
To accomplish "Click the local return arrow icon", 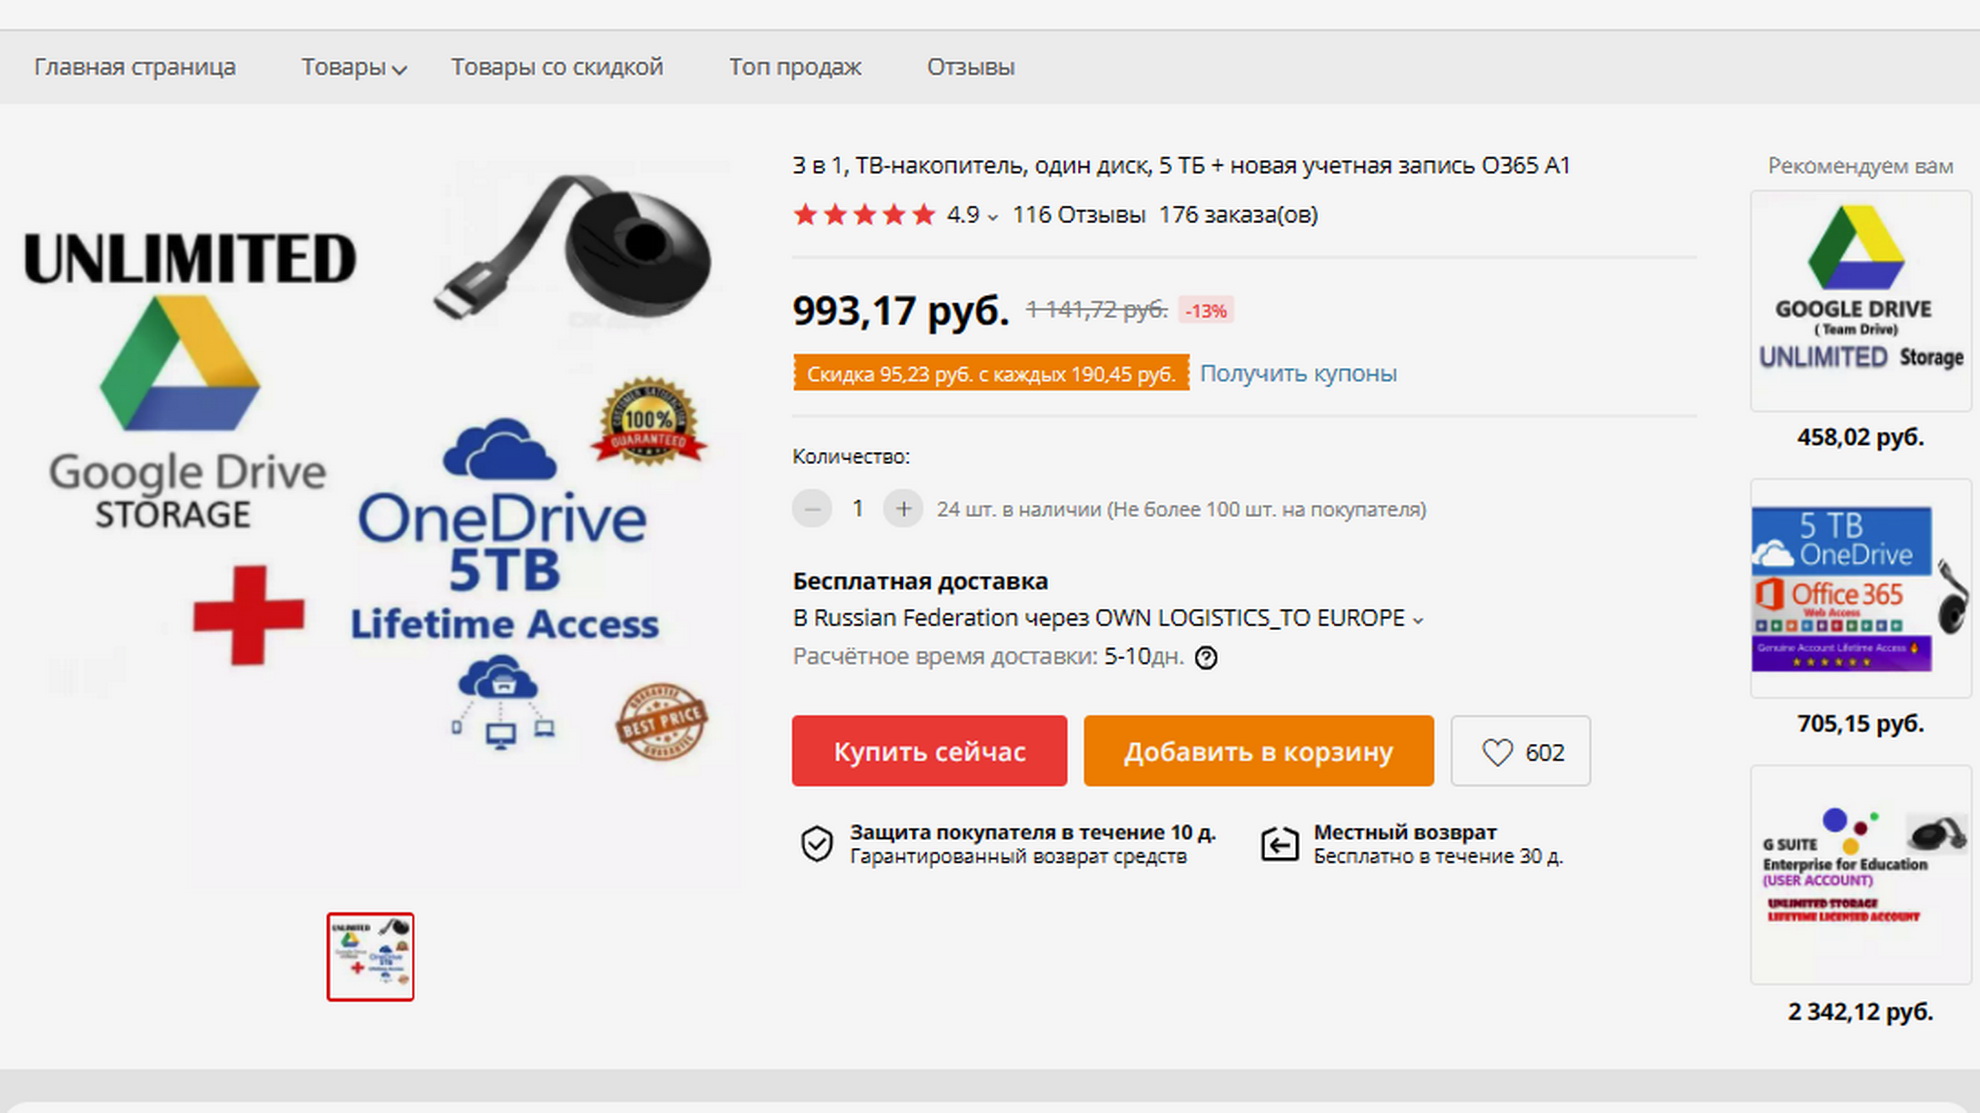I will click(1279, 844).
